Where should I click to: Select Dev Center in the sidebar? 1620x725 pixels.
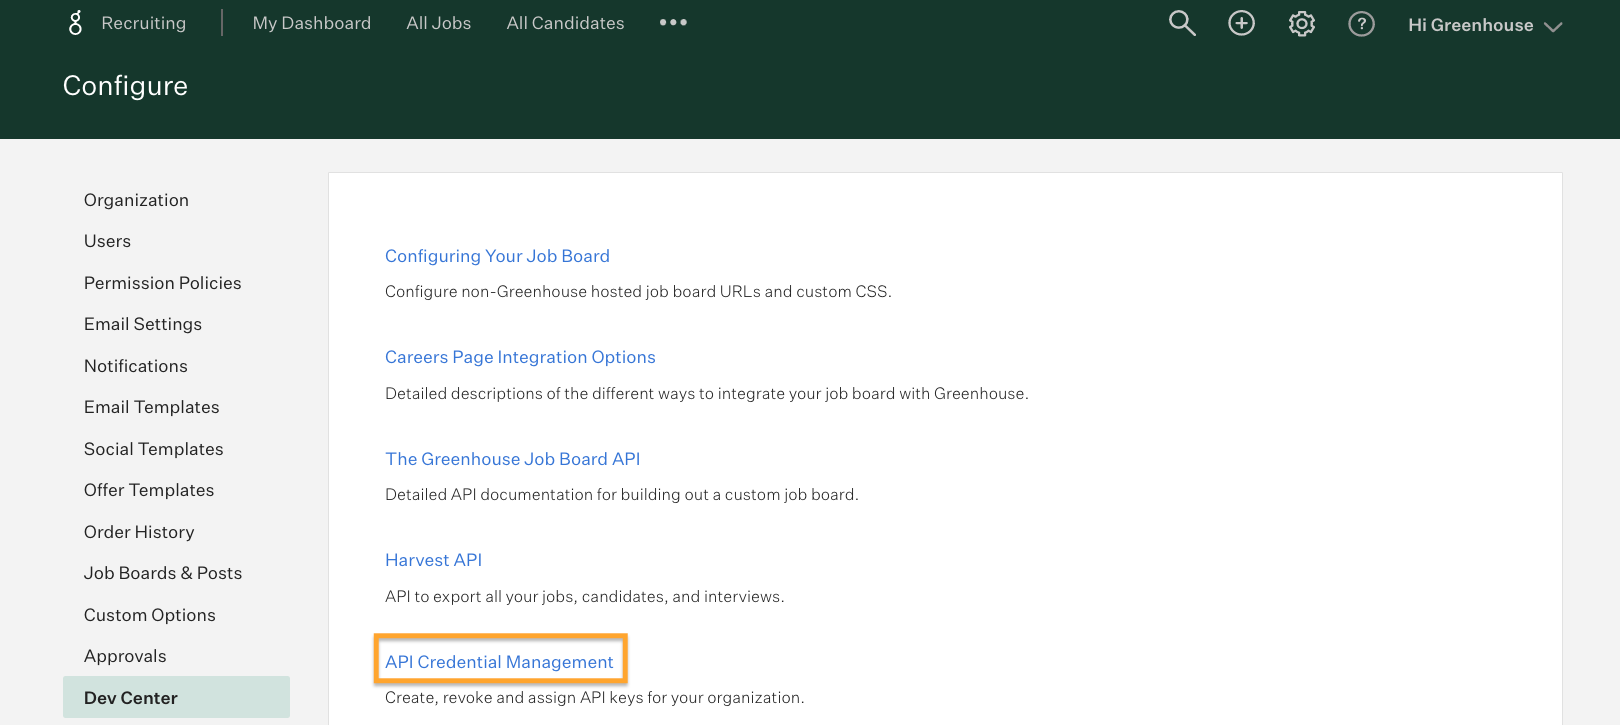point(176,697)
